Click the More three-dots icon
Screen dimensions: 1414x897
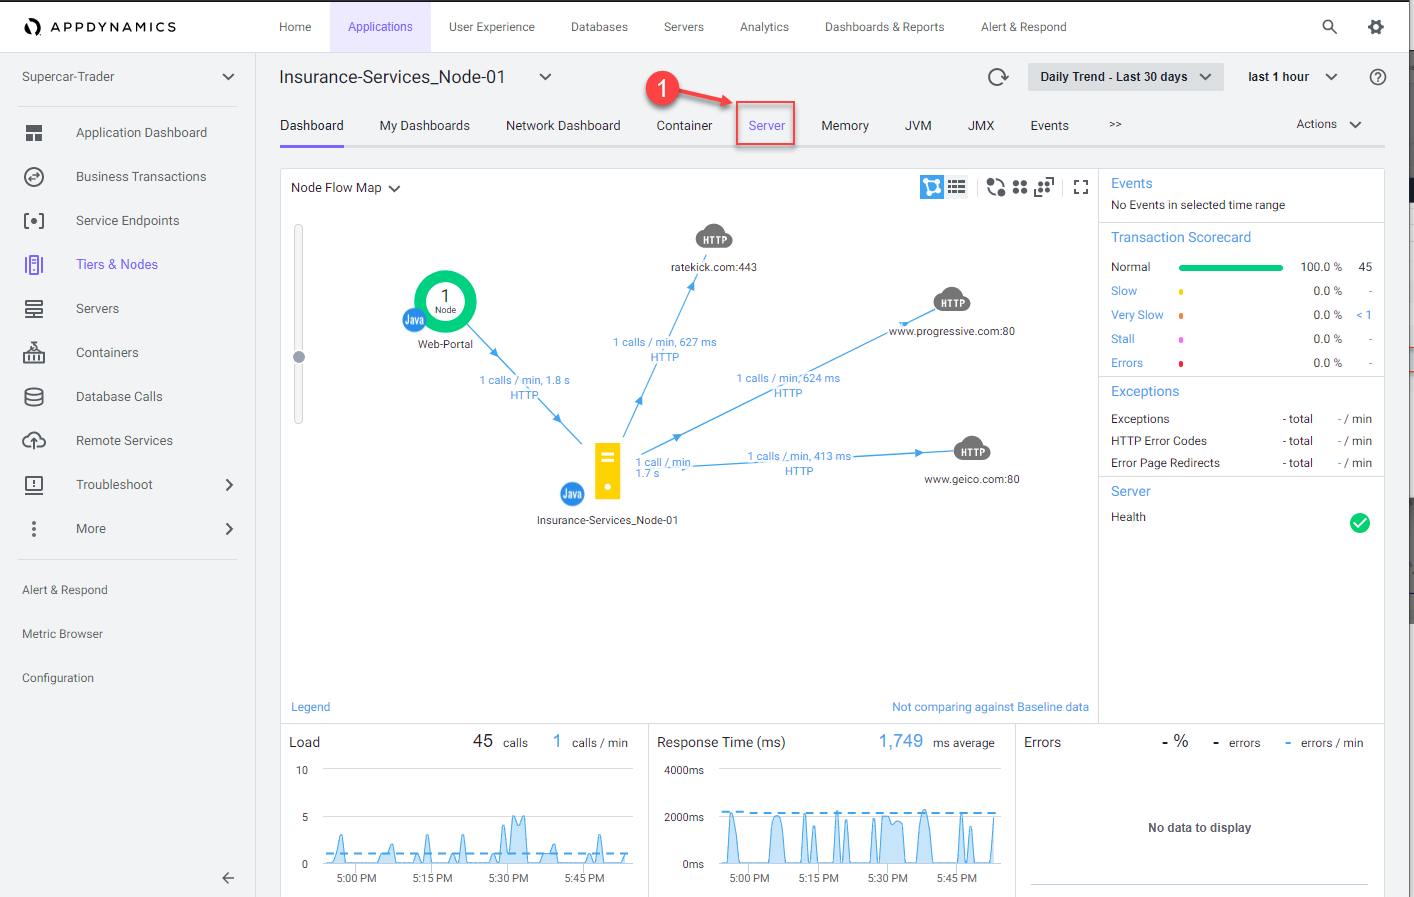click(34, 529)
